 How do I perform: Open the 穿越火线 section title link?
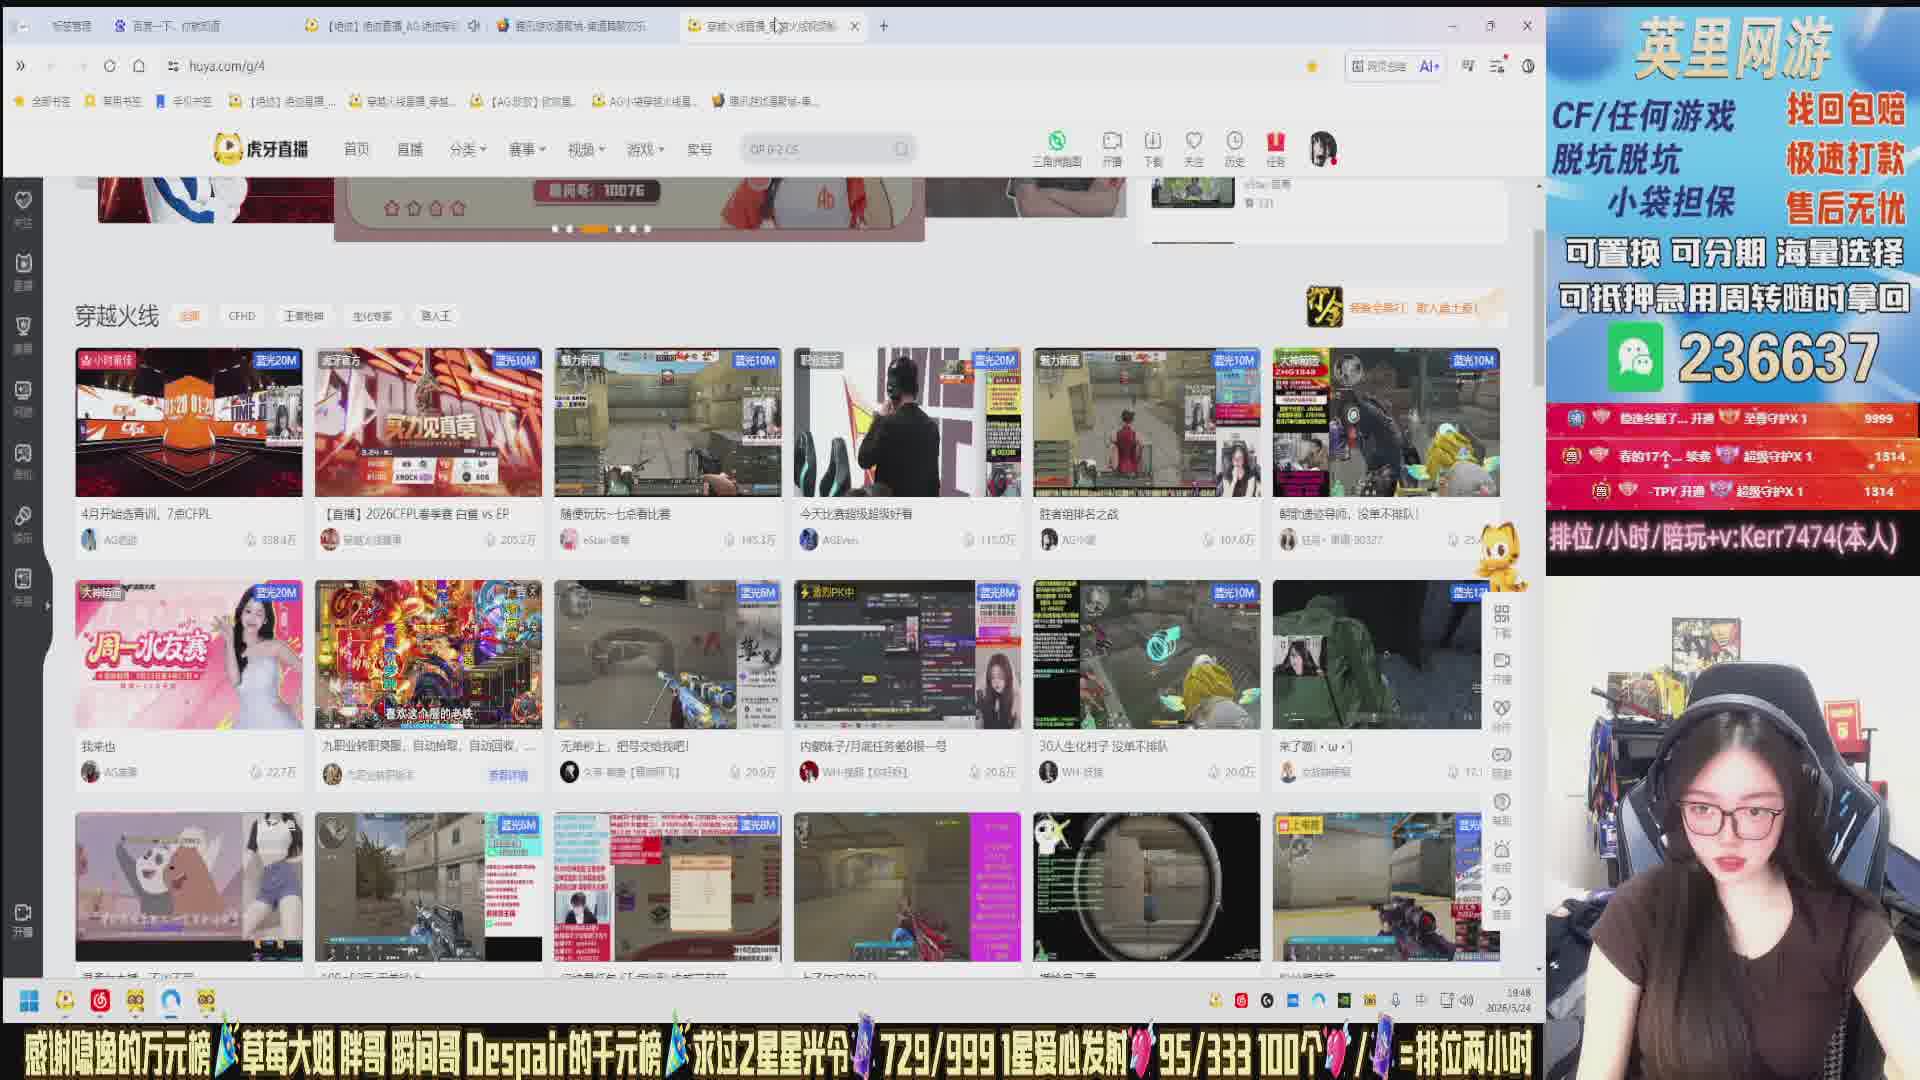pos(116,316)
